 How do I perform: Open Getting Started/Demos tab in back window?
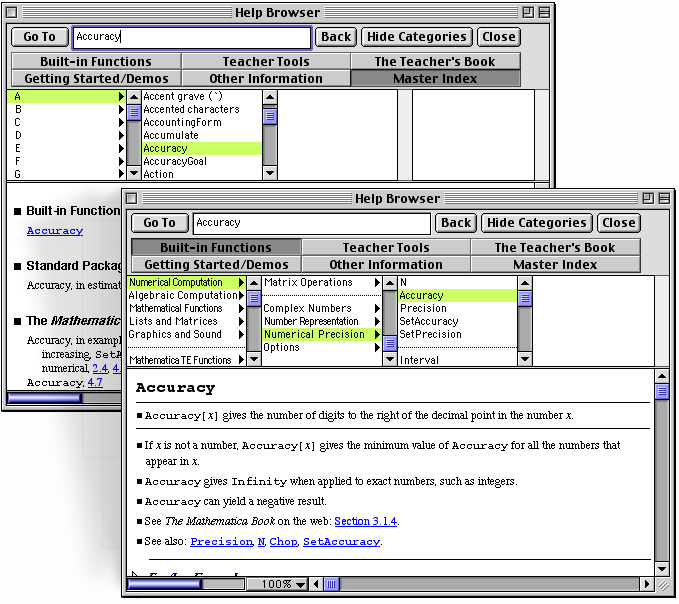[x=96, y=78]
